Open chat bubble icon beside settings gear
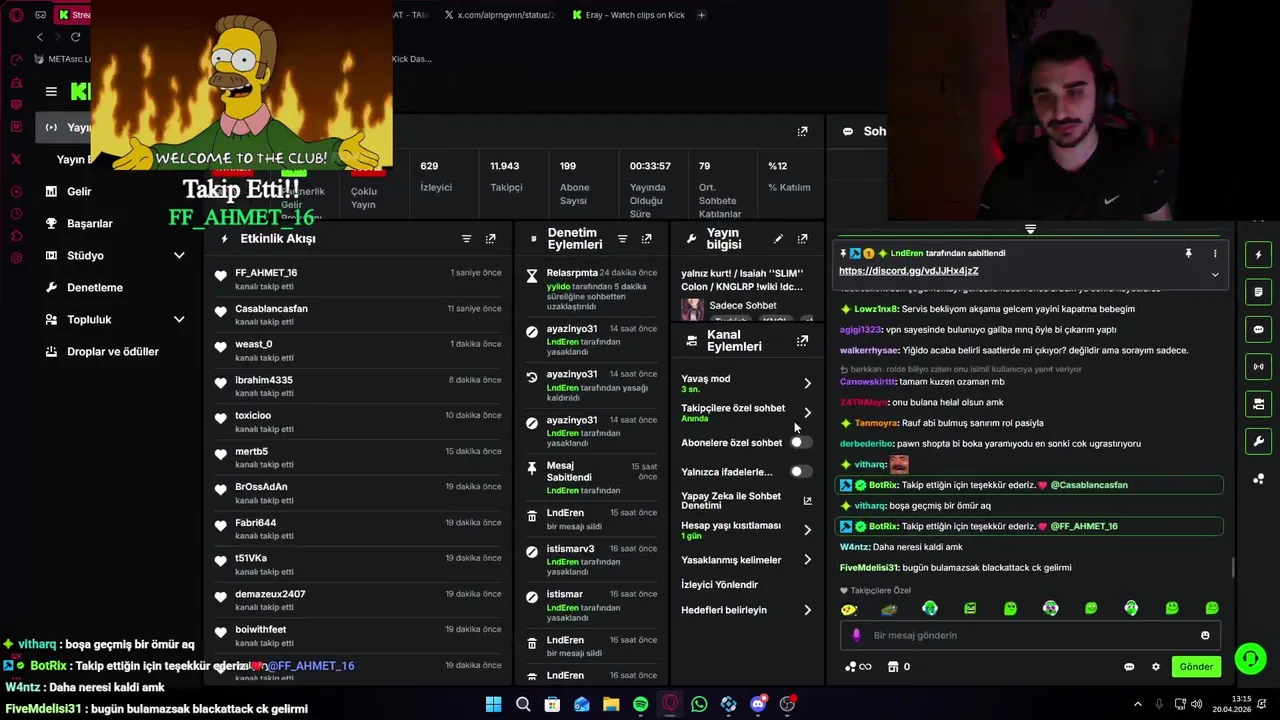 (1129, 667)
